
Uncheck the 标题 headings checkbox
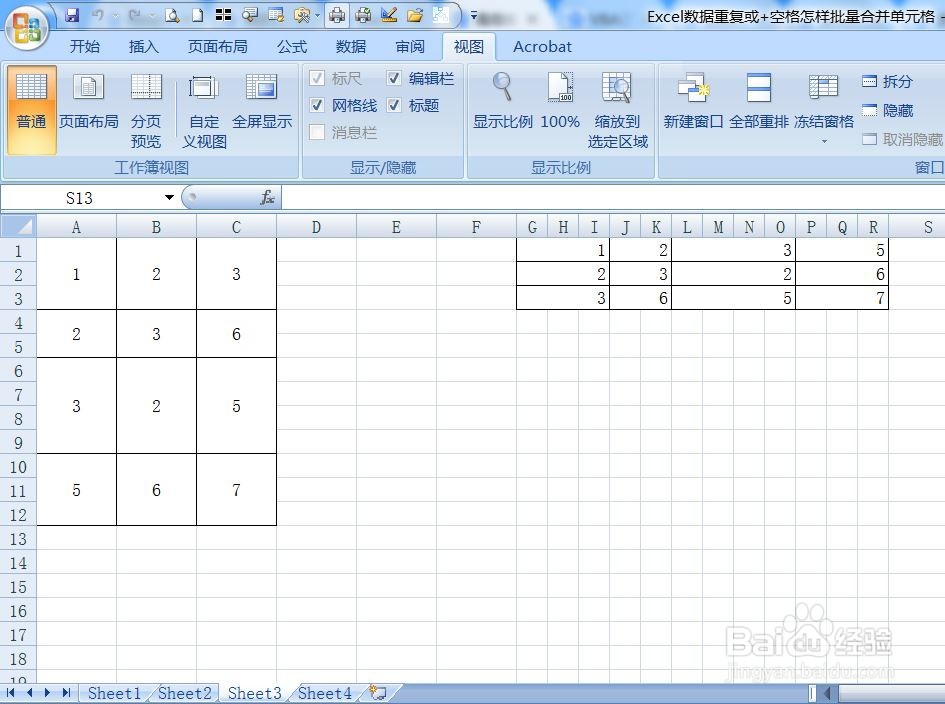(393, 105)
